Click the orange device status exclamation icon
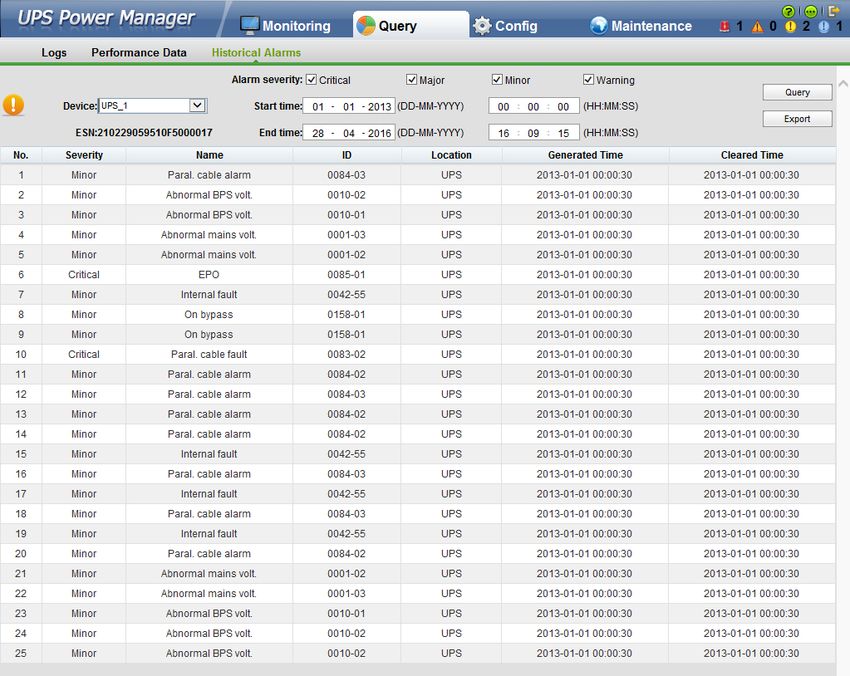This screenshot has height=676, width=850. 14,105
